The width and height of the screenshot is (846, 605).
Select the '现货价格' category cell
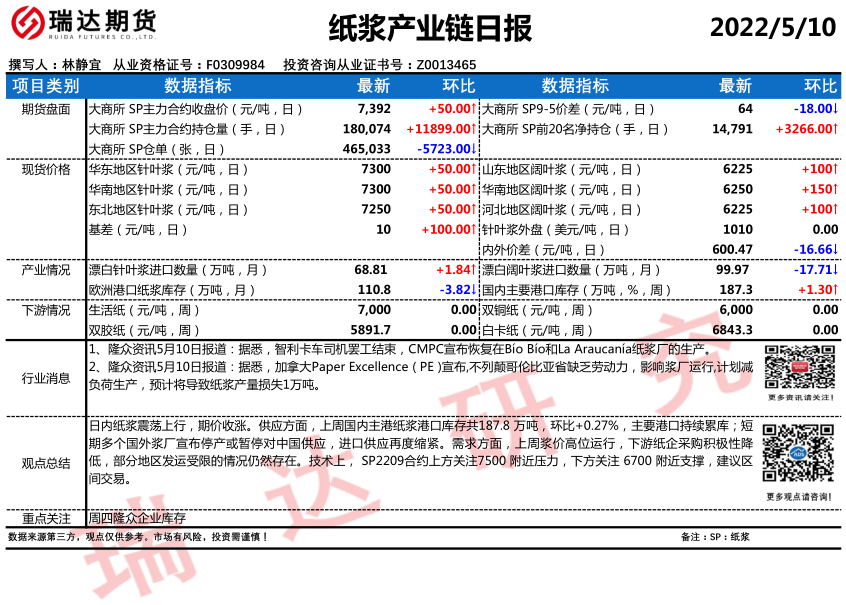click(46, 170)
